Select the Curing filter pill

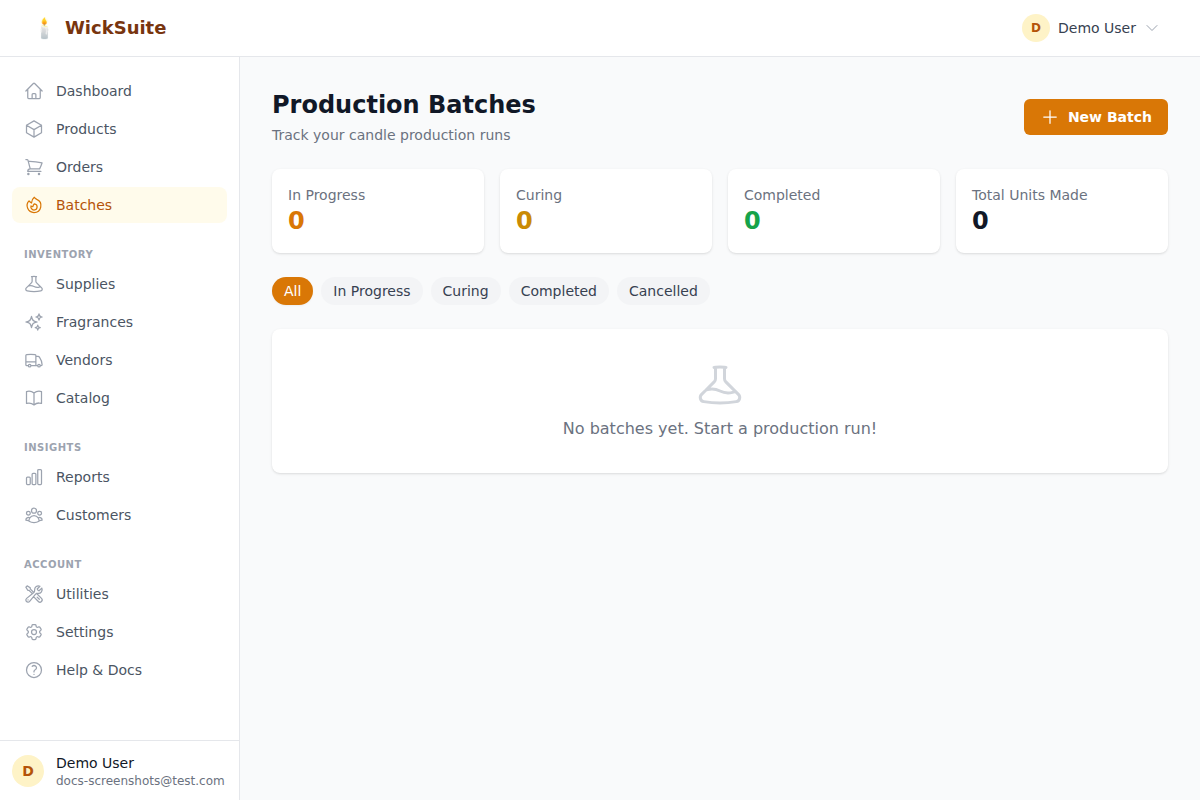click(x=465, y=291)
